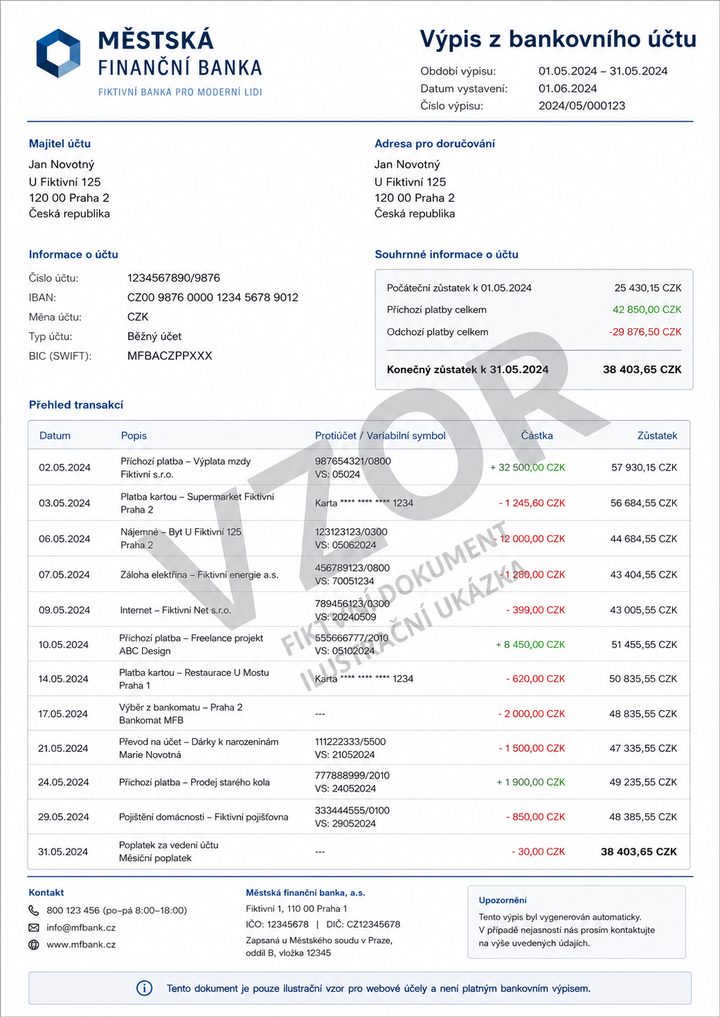Click the Výplata mzdy transaction description
The height and width of the screenshot is (1017, 720).
[186, 468]
